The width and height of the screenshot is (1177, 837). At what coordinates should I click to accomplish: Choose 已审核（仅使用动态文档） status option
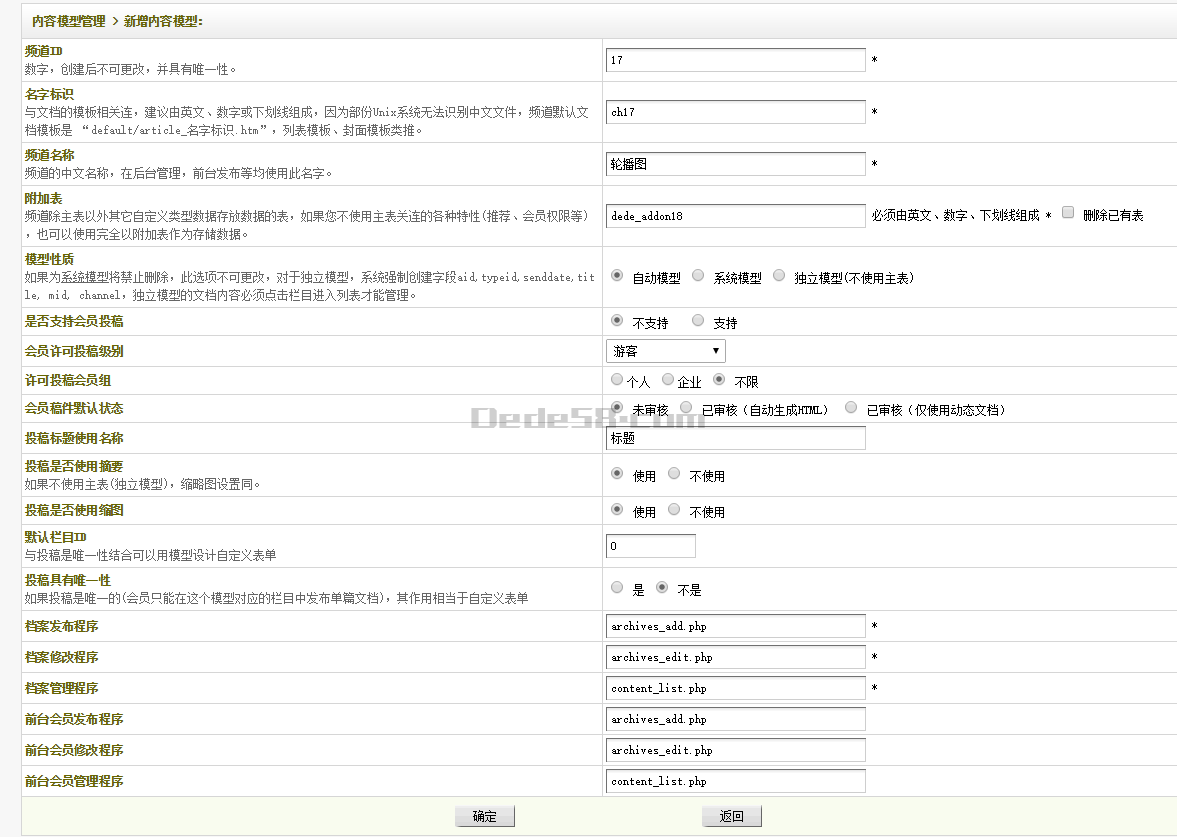point(851,408)
